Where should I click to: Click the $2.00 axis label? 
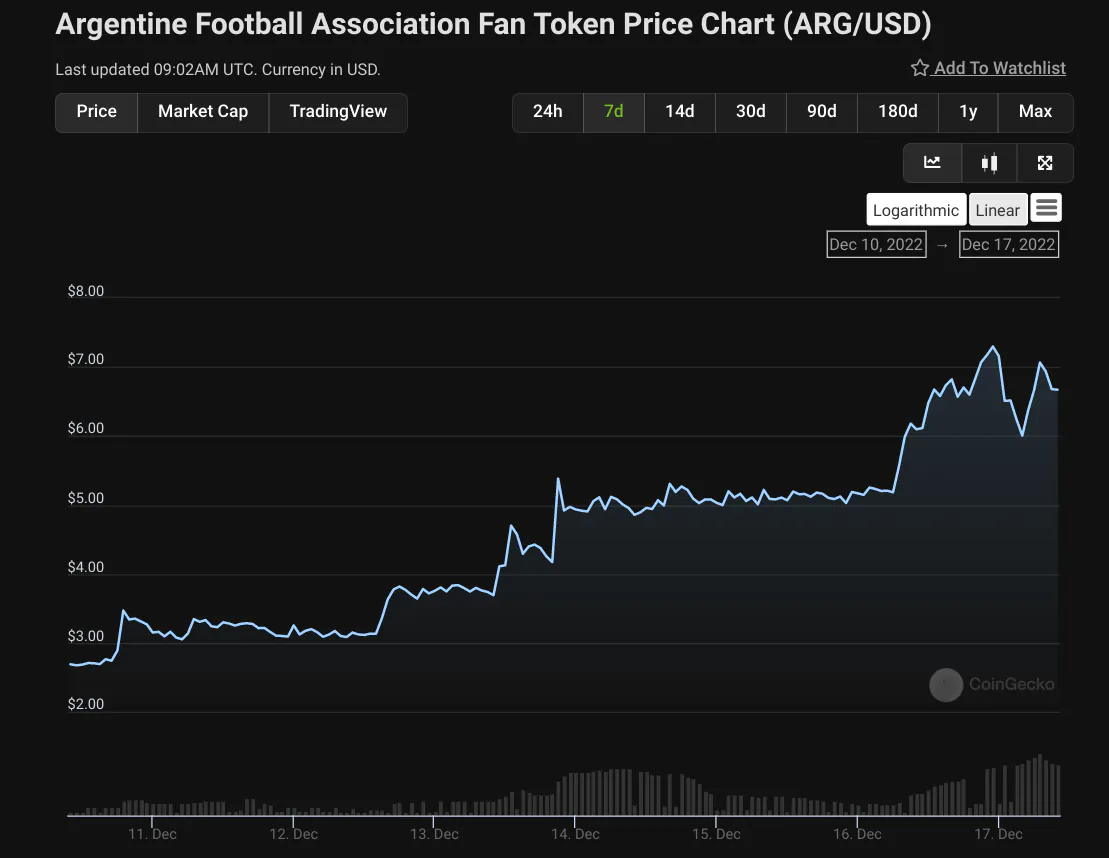(x=86, y=705)
